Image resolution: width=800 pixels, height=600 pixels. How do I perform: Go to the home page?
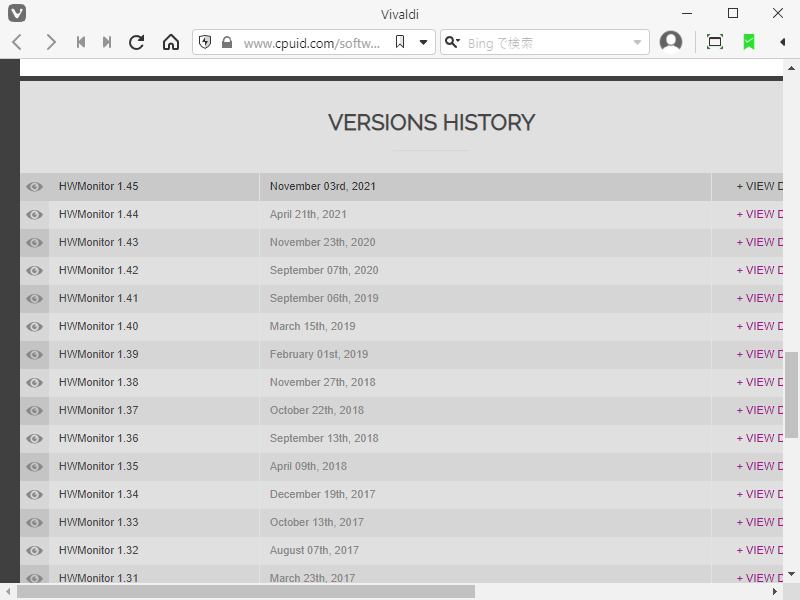coord(171,42)
